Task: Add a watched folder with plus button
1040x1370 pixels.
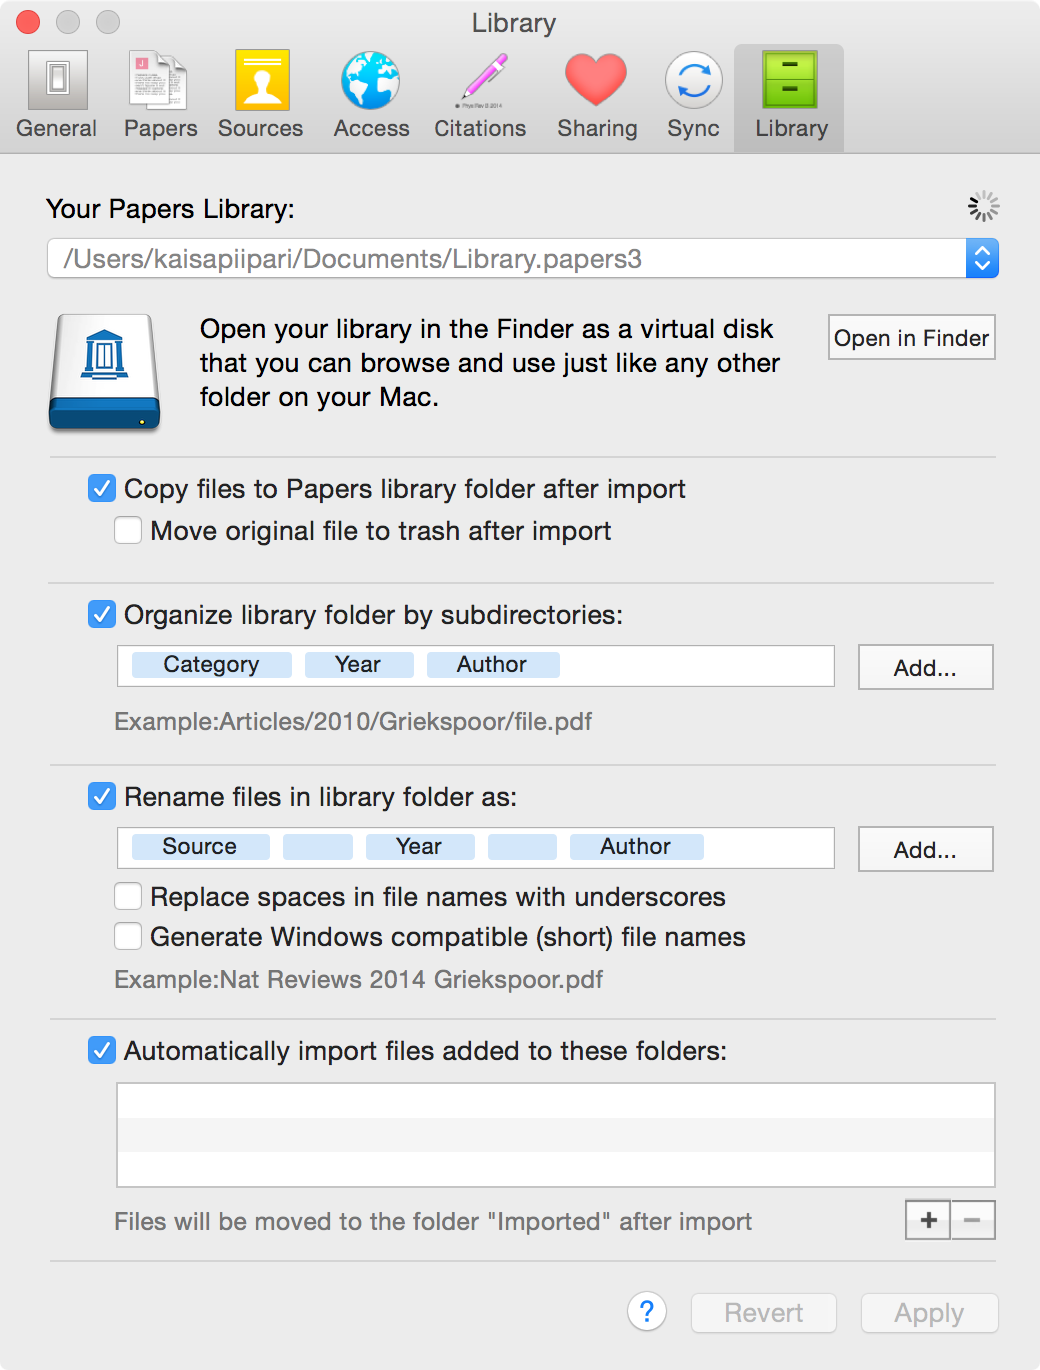Action: tap(928, 1220)
